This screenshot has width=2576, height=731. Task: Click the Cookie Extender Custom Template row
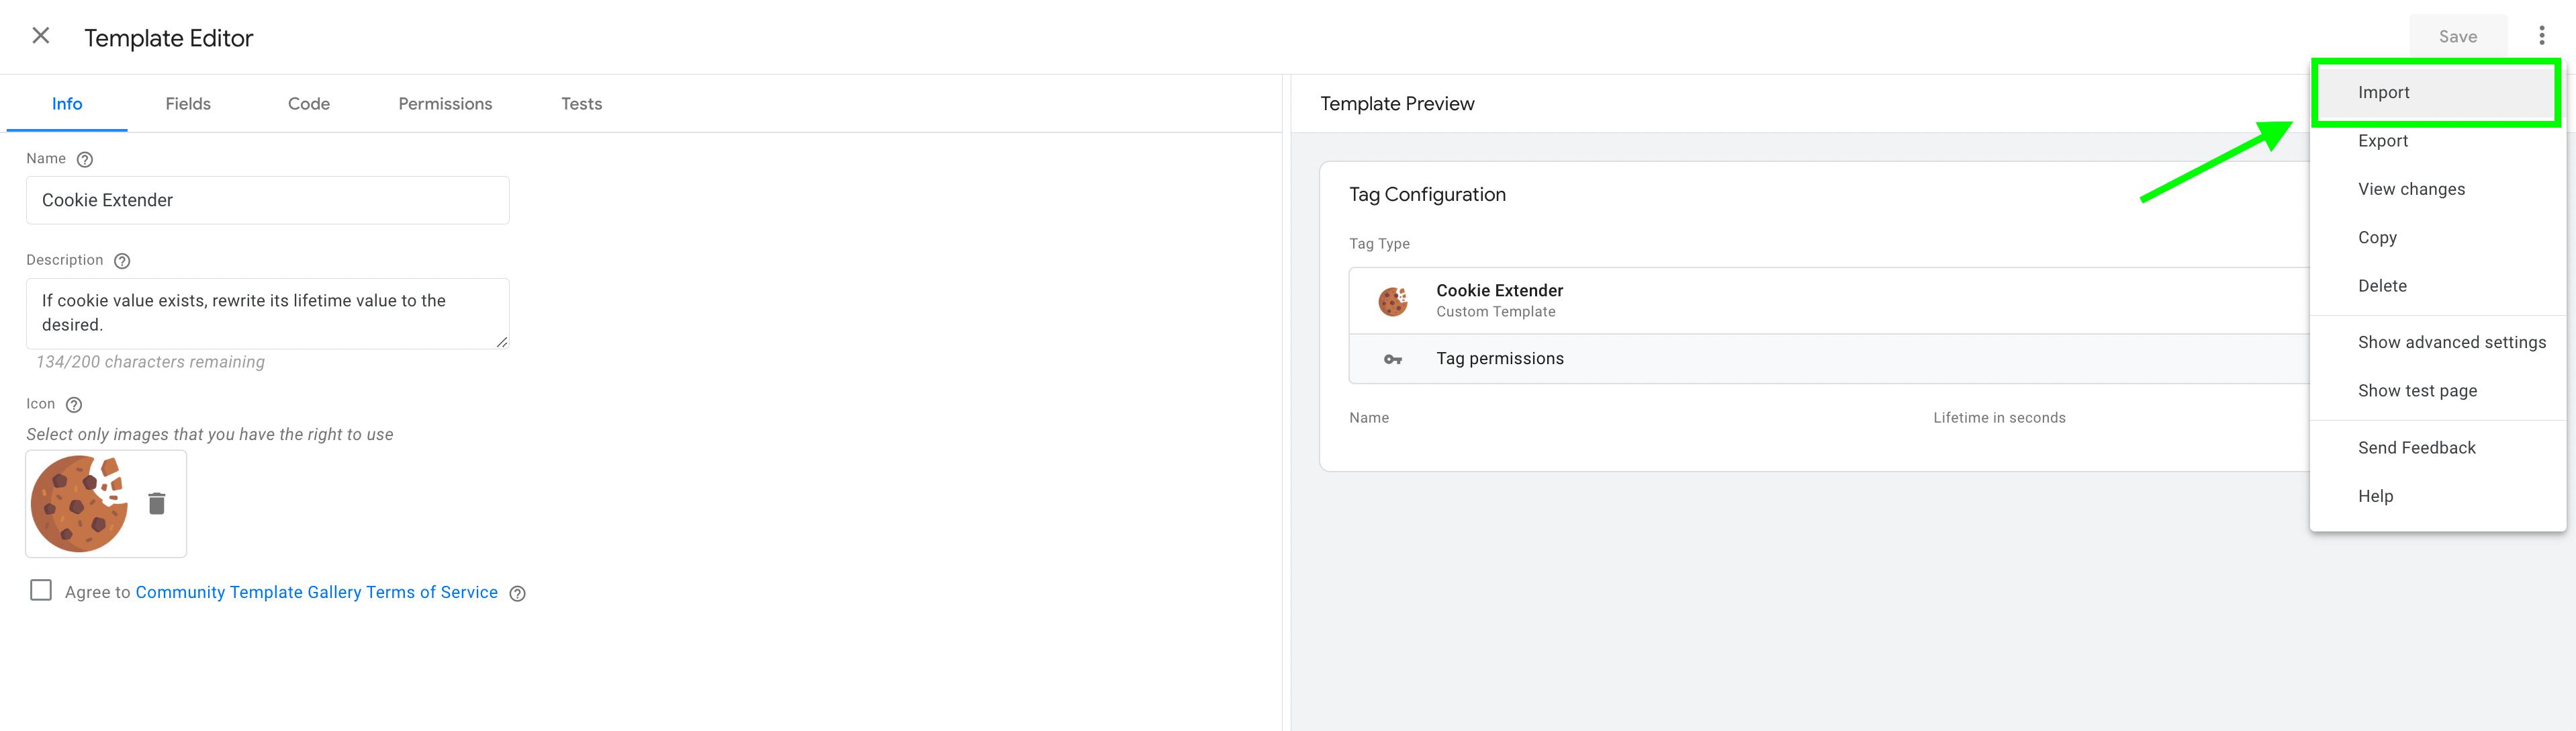click(1829, 301)
